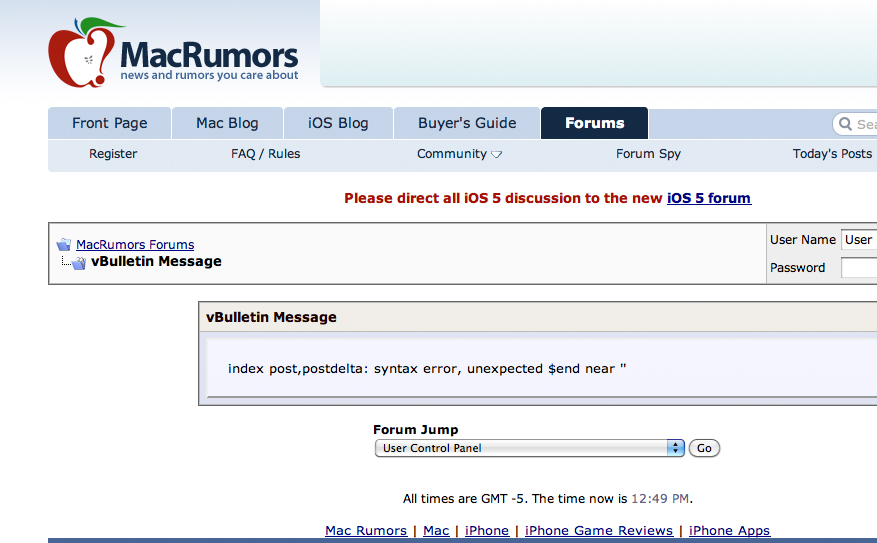The width and height of the screenshot is (877, 543).
Task: Click the MacRumors Forums folder icon
Action: [x=64, y=244]
